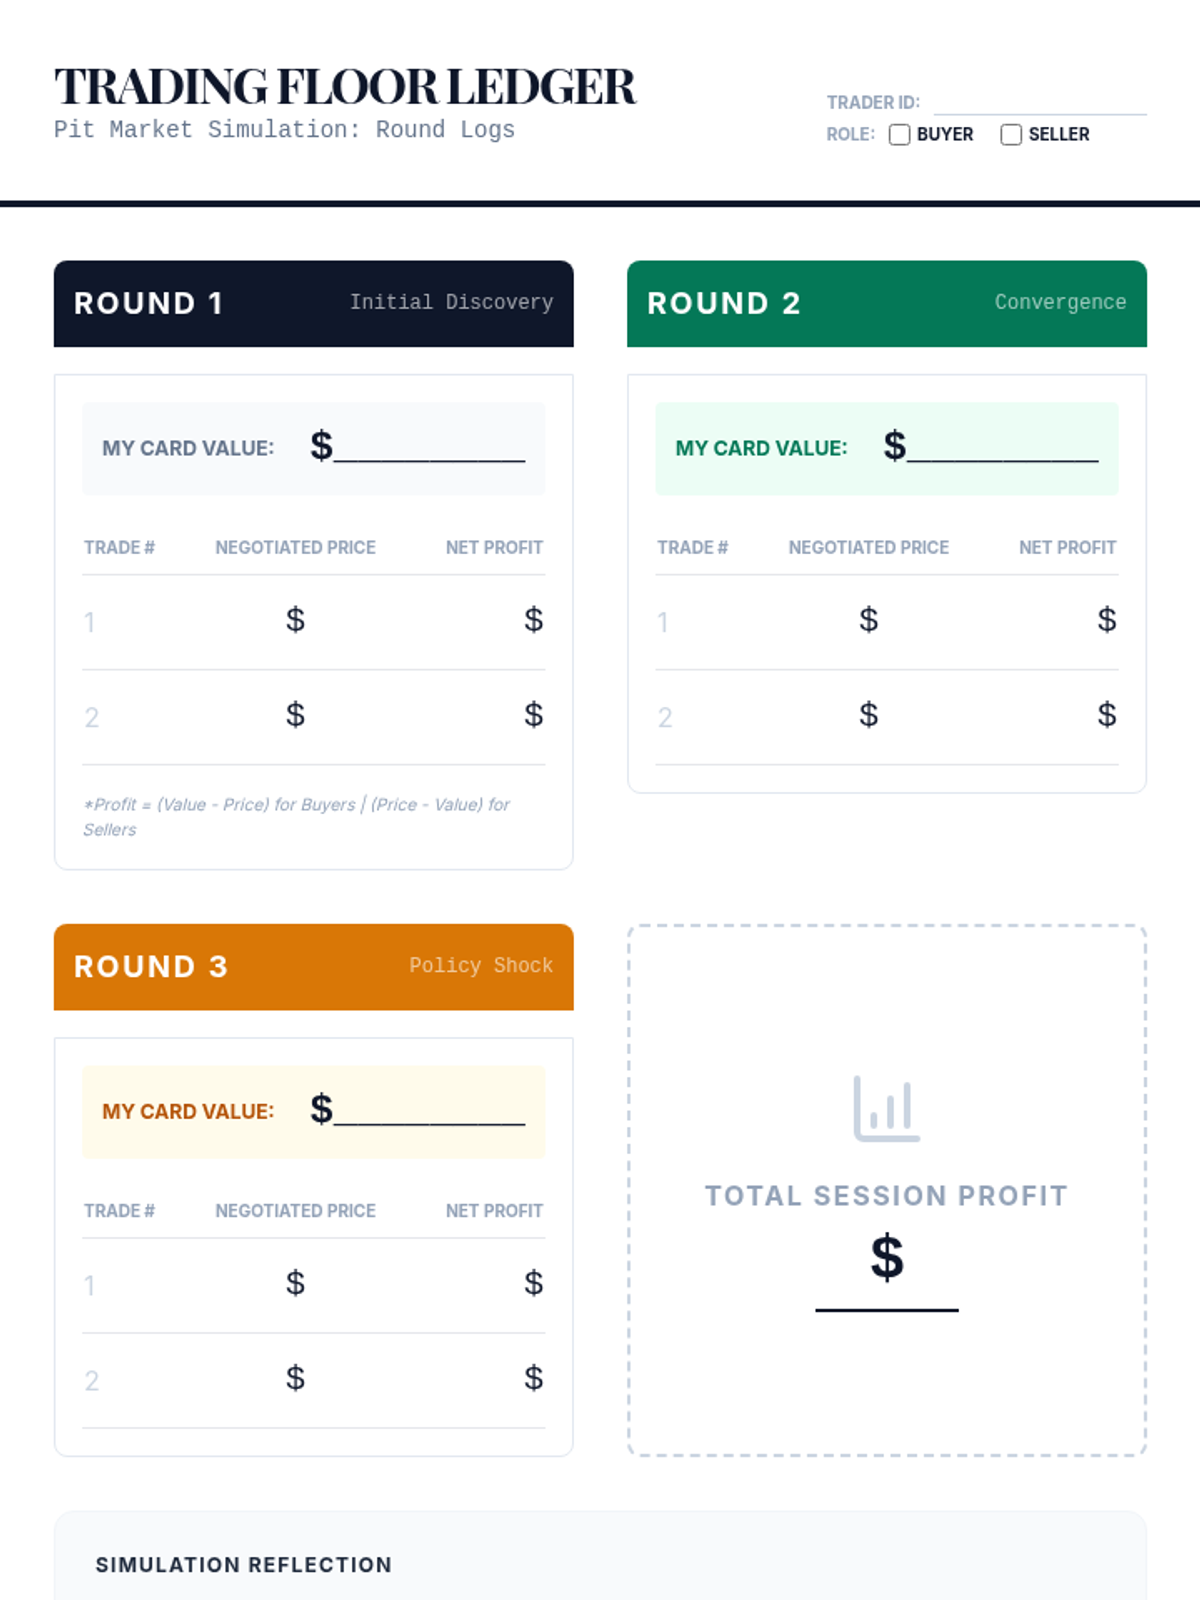Screen dimensions: 1200x1600
Task: Select the orange Round 3 header banner
Action: tap(313, 967)
